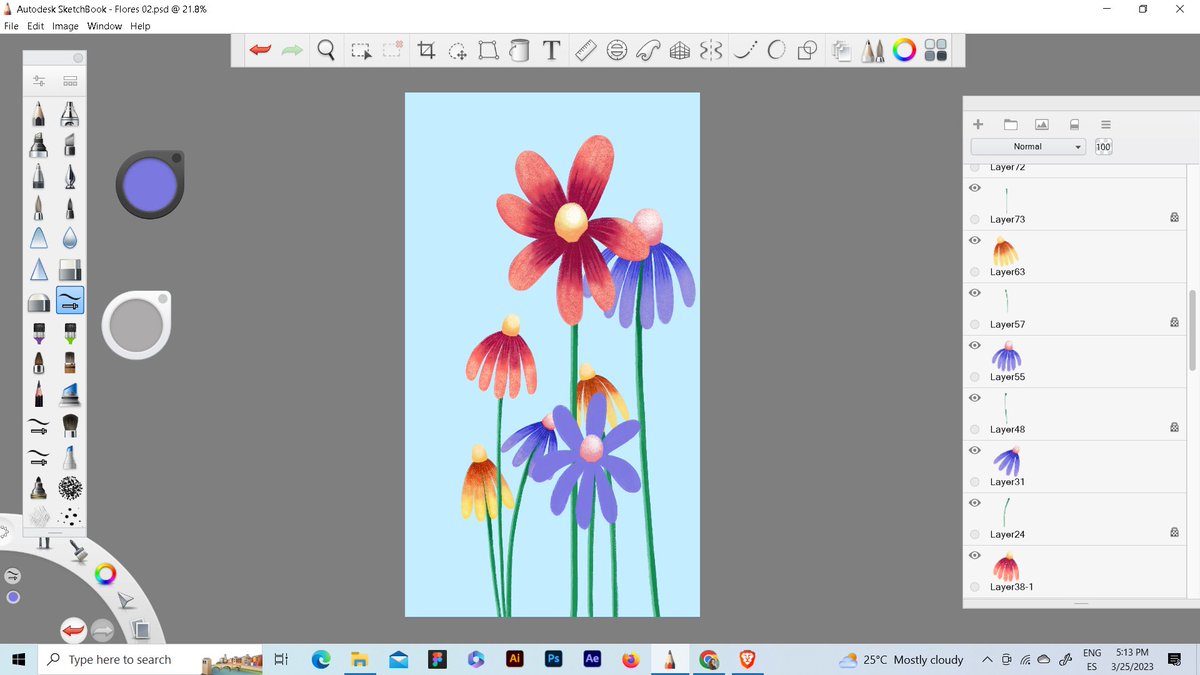Pick the hard eraser brush in the palette

tap(38, 301)
